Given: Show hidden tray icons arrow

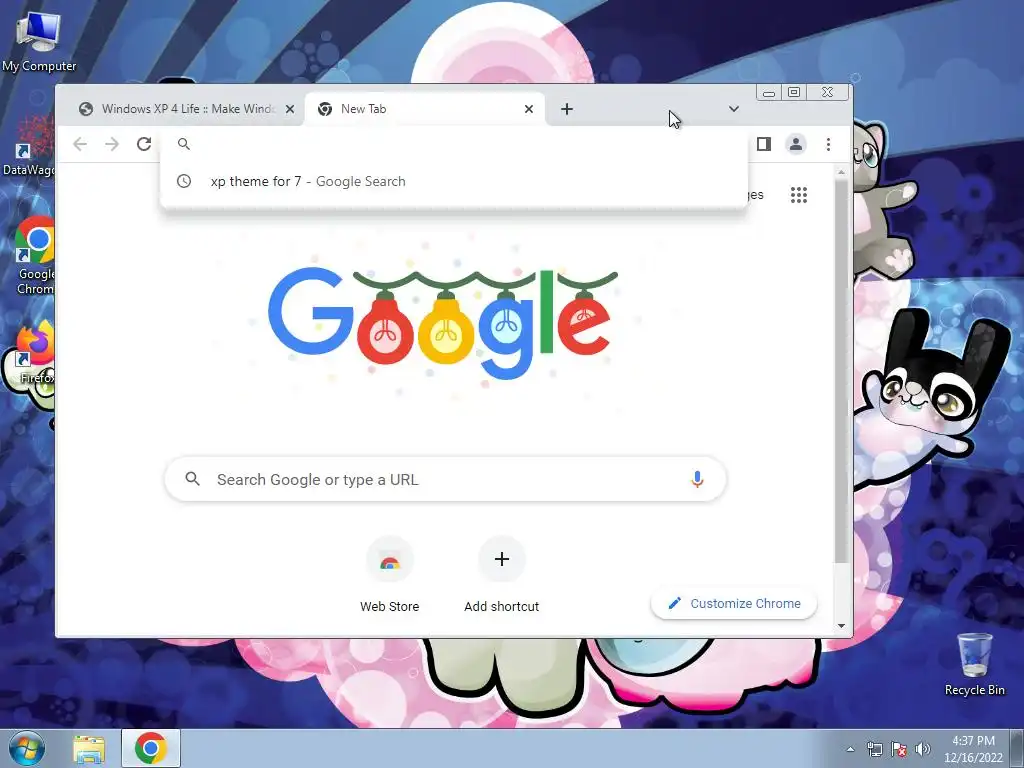Looking at the screenshot, I should coord(850,749).
